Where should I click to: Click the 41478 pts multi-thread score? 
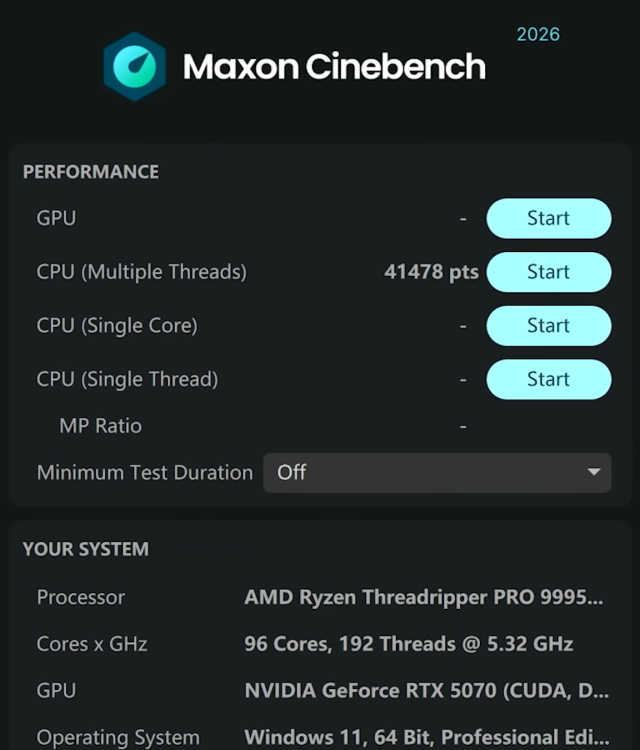coord(431,272)
